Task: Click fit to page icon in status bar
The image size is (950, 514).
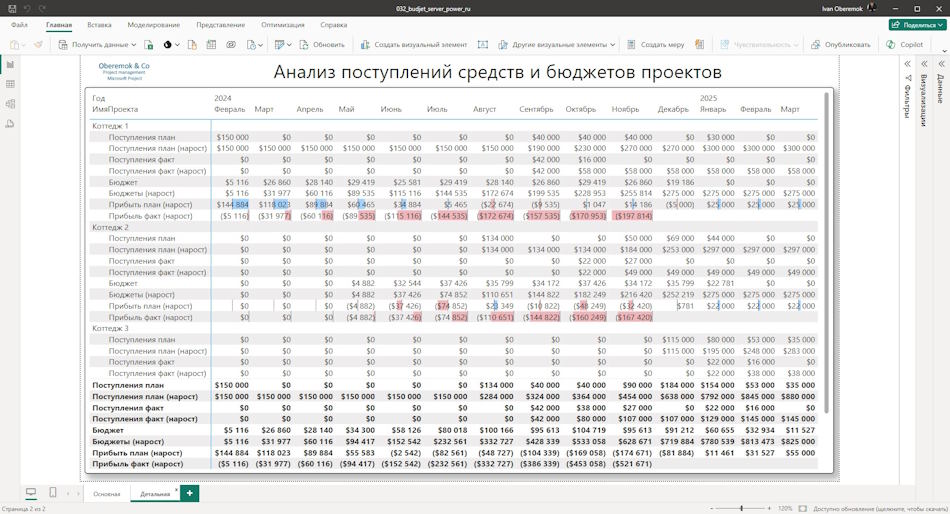Action: (803, 509)
